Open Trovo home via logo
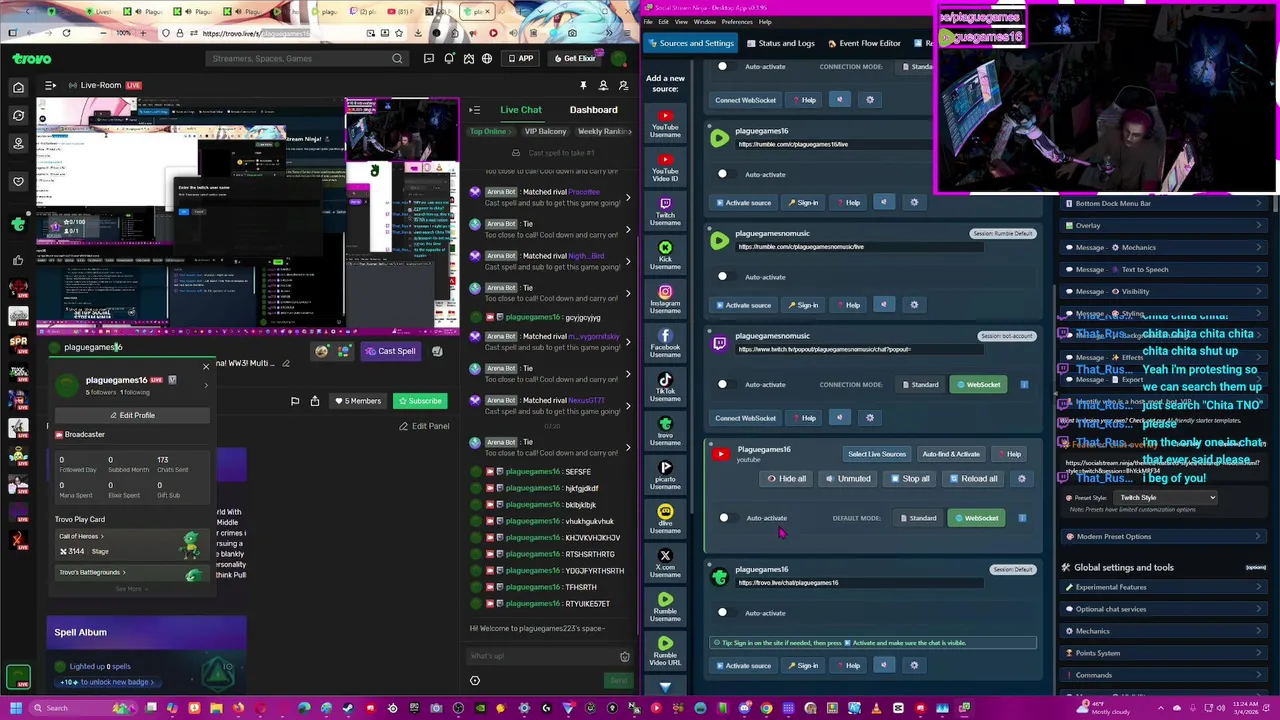This screenshot has width=1280, height=720. pyautogui.click(x=32, y=59)
